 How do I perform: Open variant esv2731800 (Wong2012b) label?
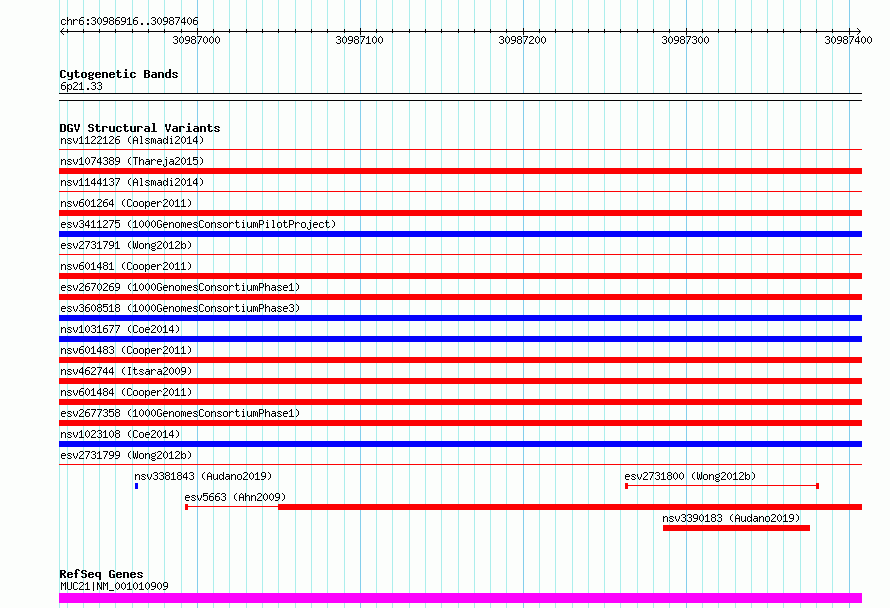(x=690, y=476)
